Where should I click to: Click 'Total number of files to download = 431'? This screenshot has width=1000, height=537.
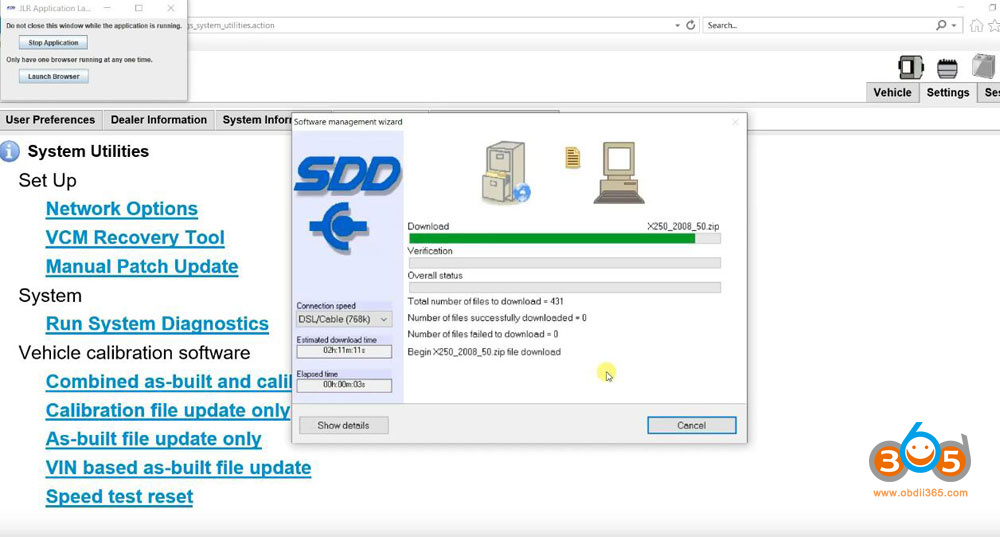pyautogui.click(x=485, y=301)
